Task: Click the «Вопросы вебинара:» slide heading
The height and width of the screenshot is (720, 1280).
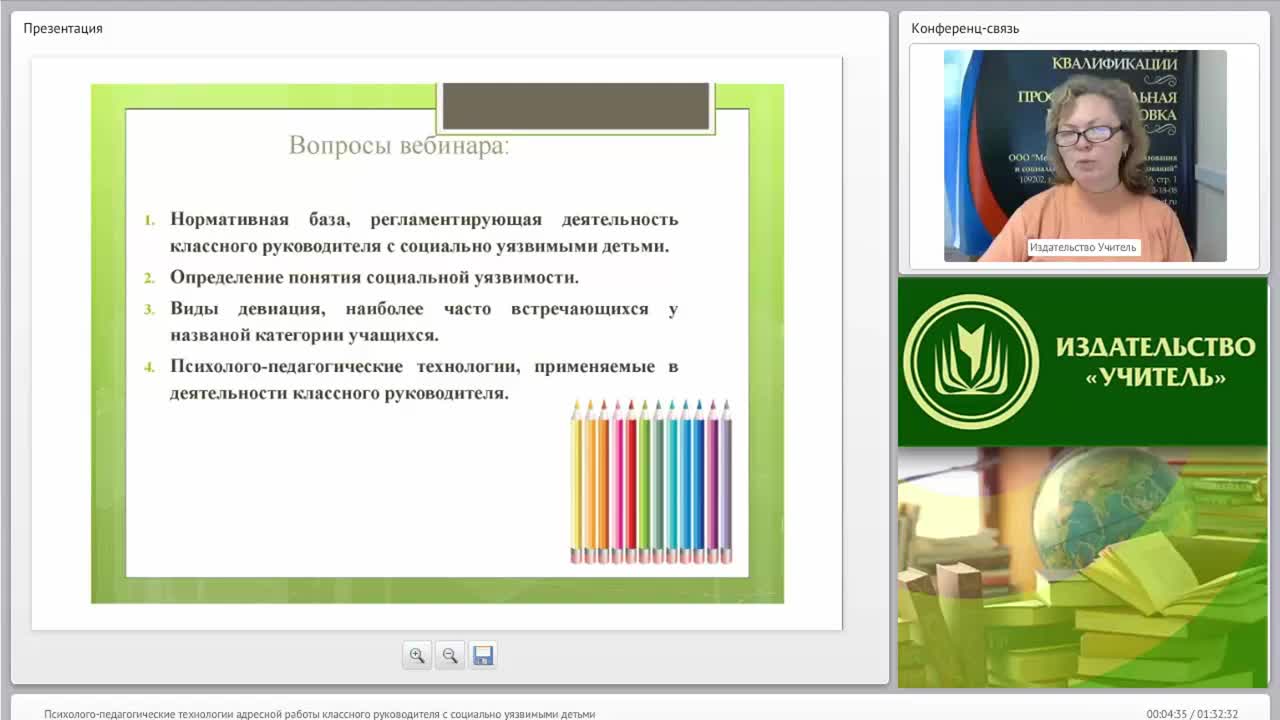Action: pyautogui.click(x=399, y=146)
